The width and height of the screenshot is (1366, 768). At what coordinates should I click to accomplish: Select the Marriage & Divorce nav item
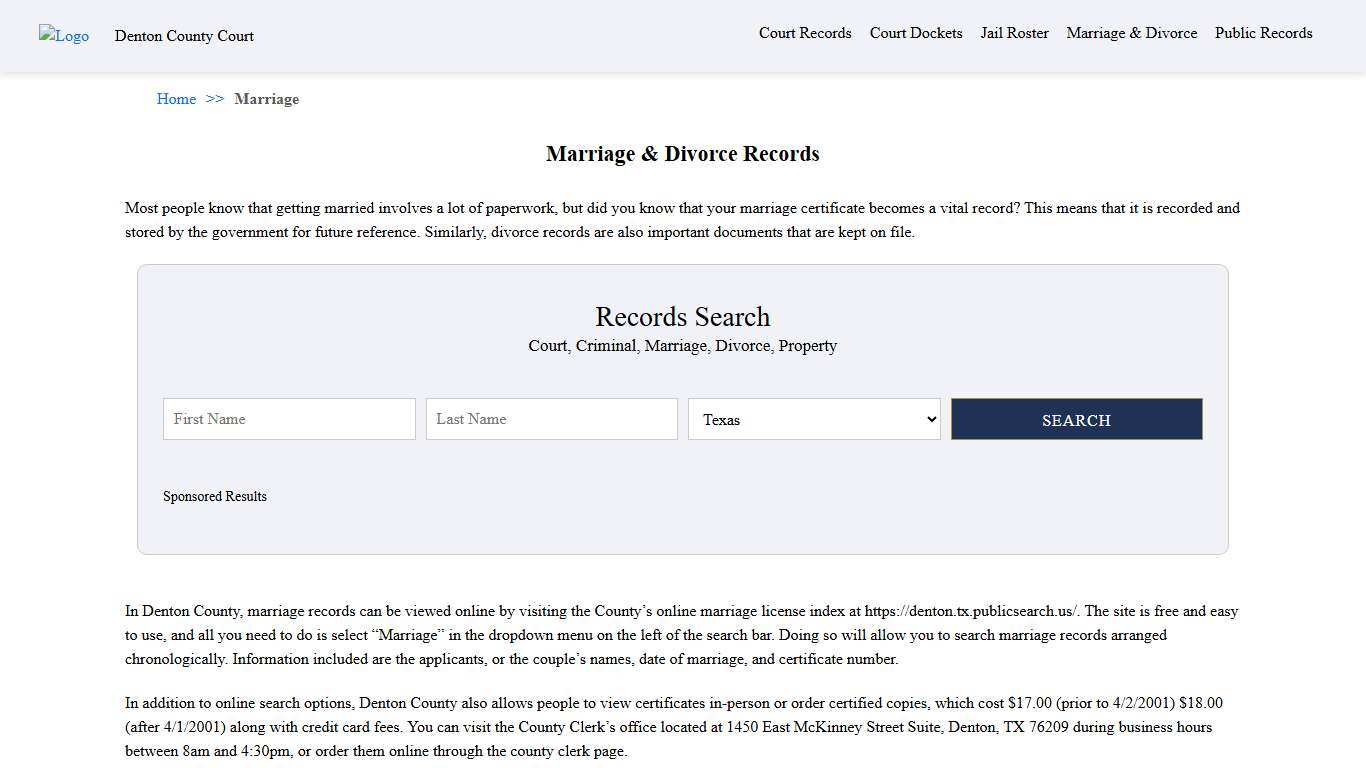tap(1131, 33)
